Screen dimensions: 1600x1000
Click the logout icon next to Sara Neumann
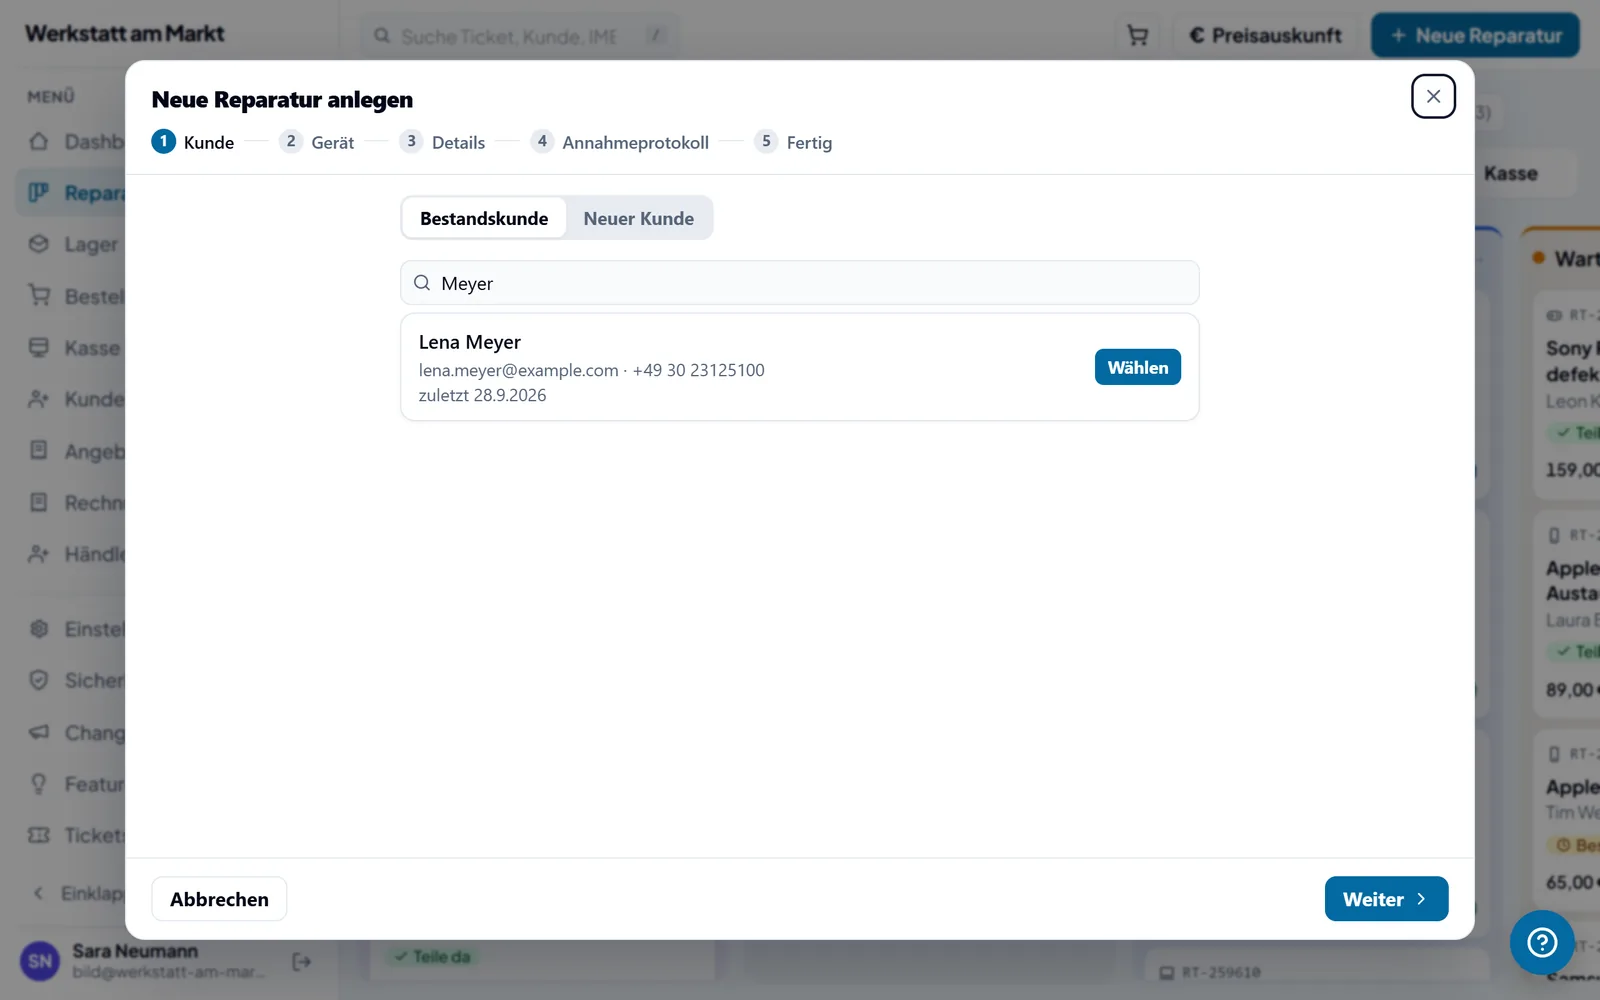pyautogui.click(x=302, y=962)
